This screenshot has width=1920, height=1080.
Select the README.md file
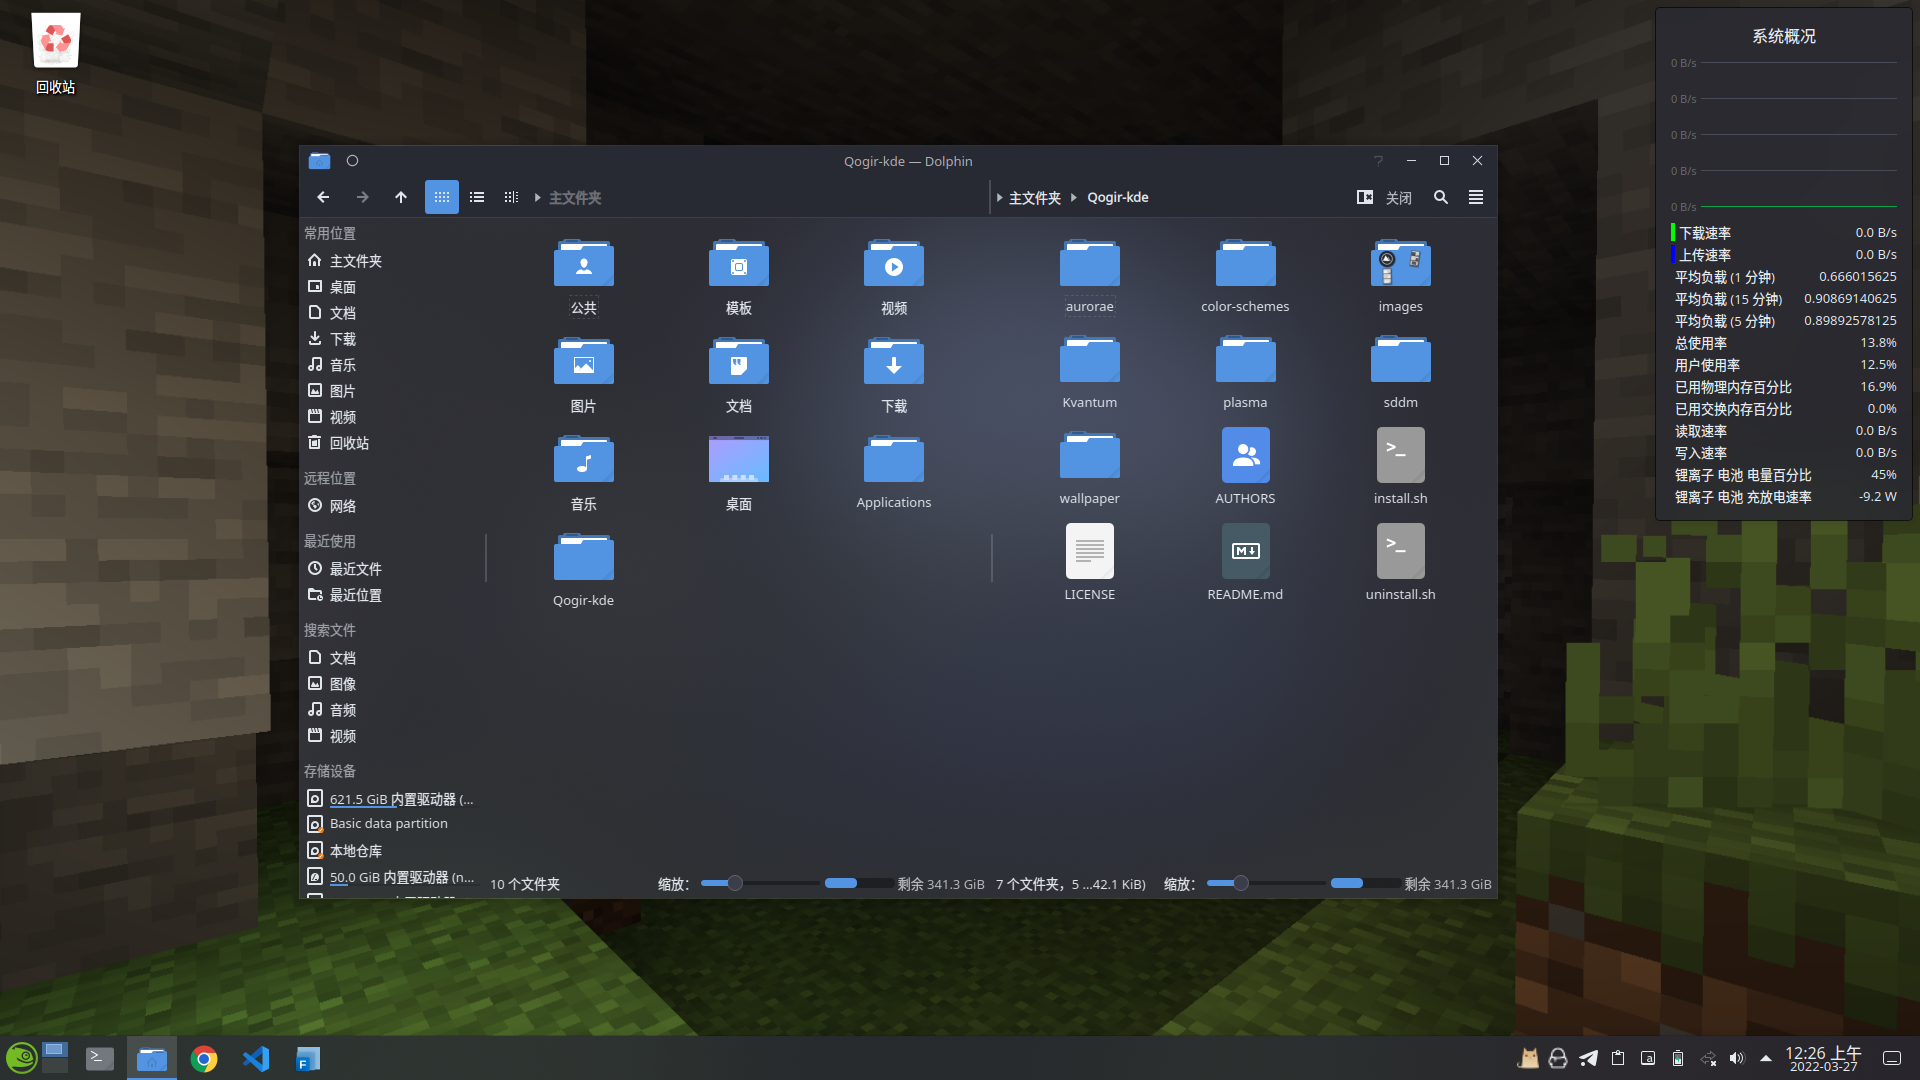click(1245, 551)
